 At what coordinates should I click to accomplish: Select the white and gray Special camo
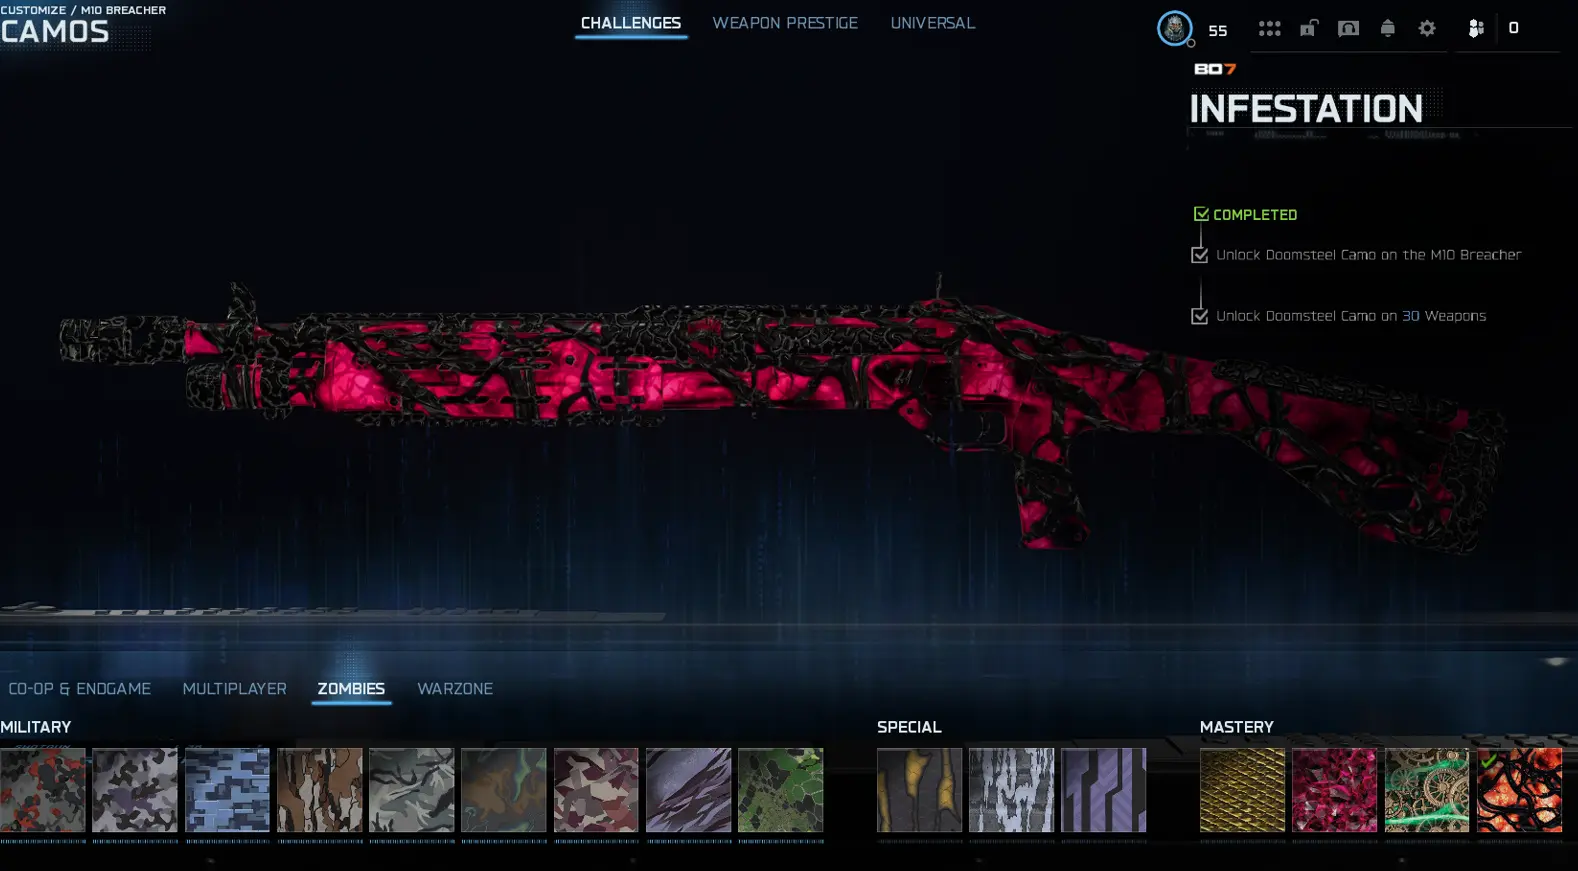[x=1012, y=790]
